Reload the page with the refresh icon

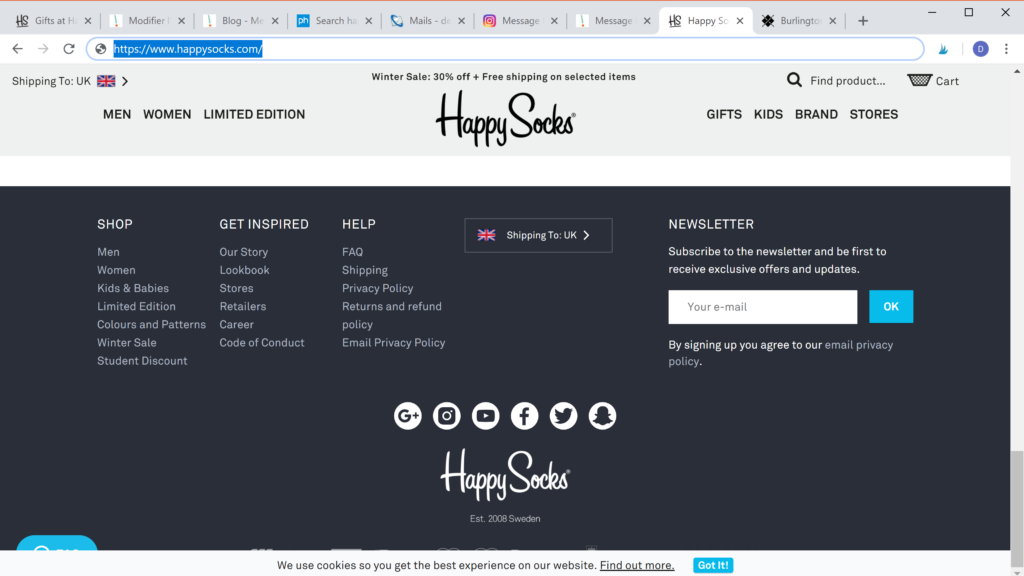pyautogui.click(x=69, y=49)
